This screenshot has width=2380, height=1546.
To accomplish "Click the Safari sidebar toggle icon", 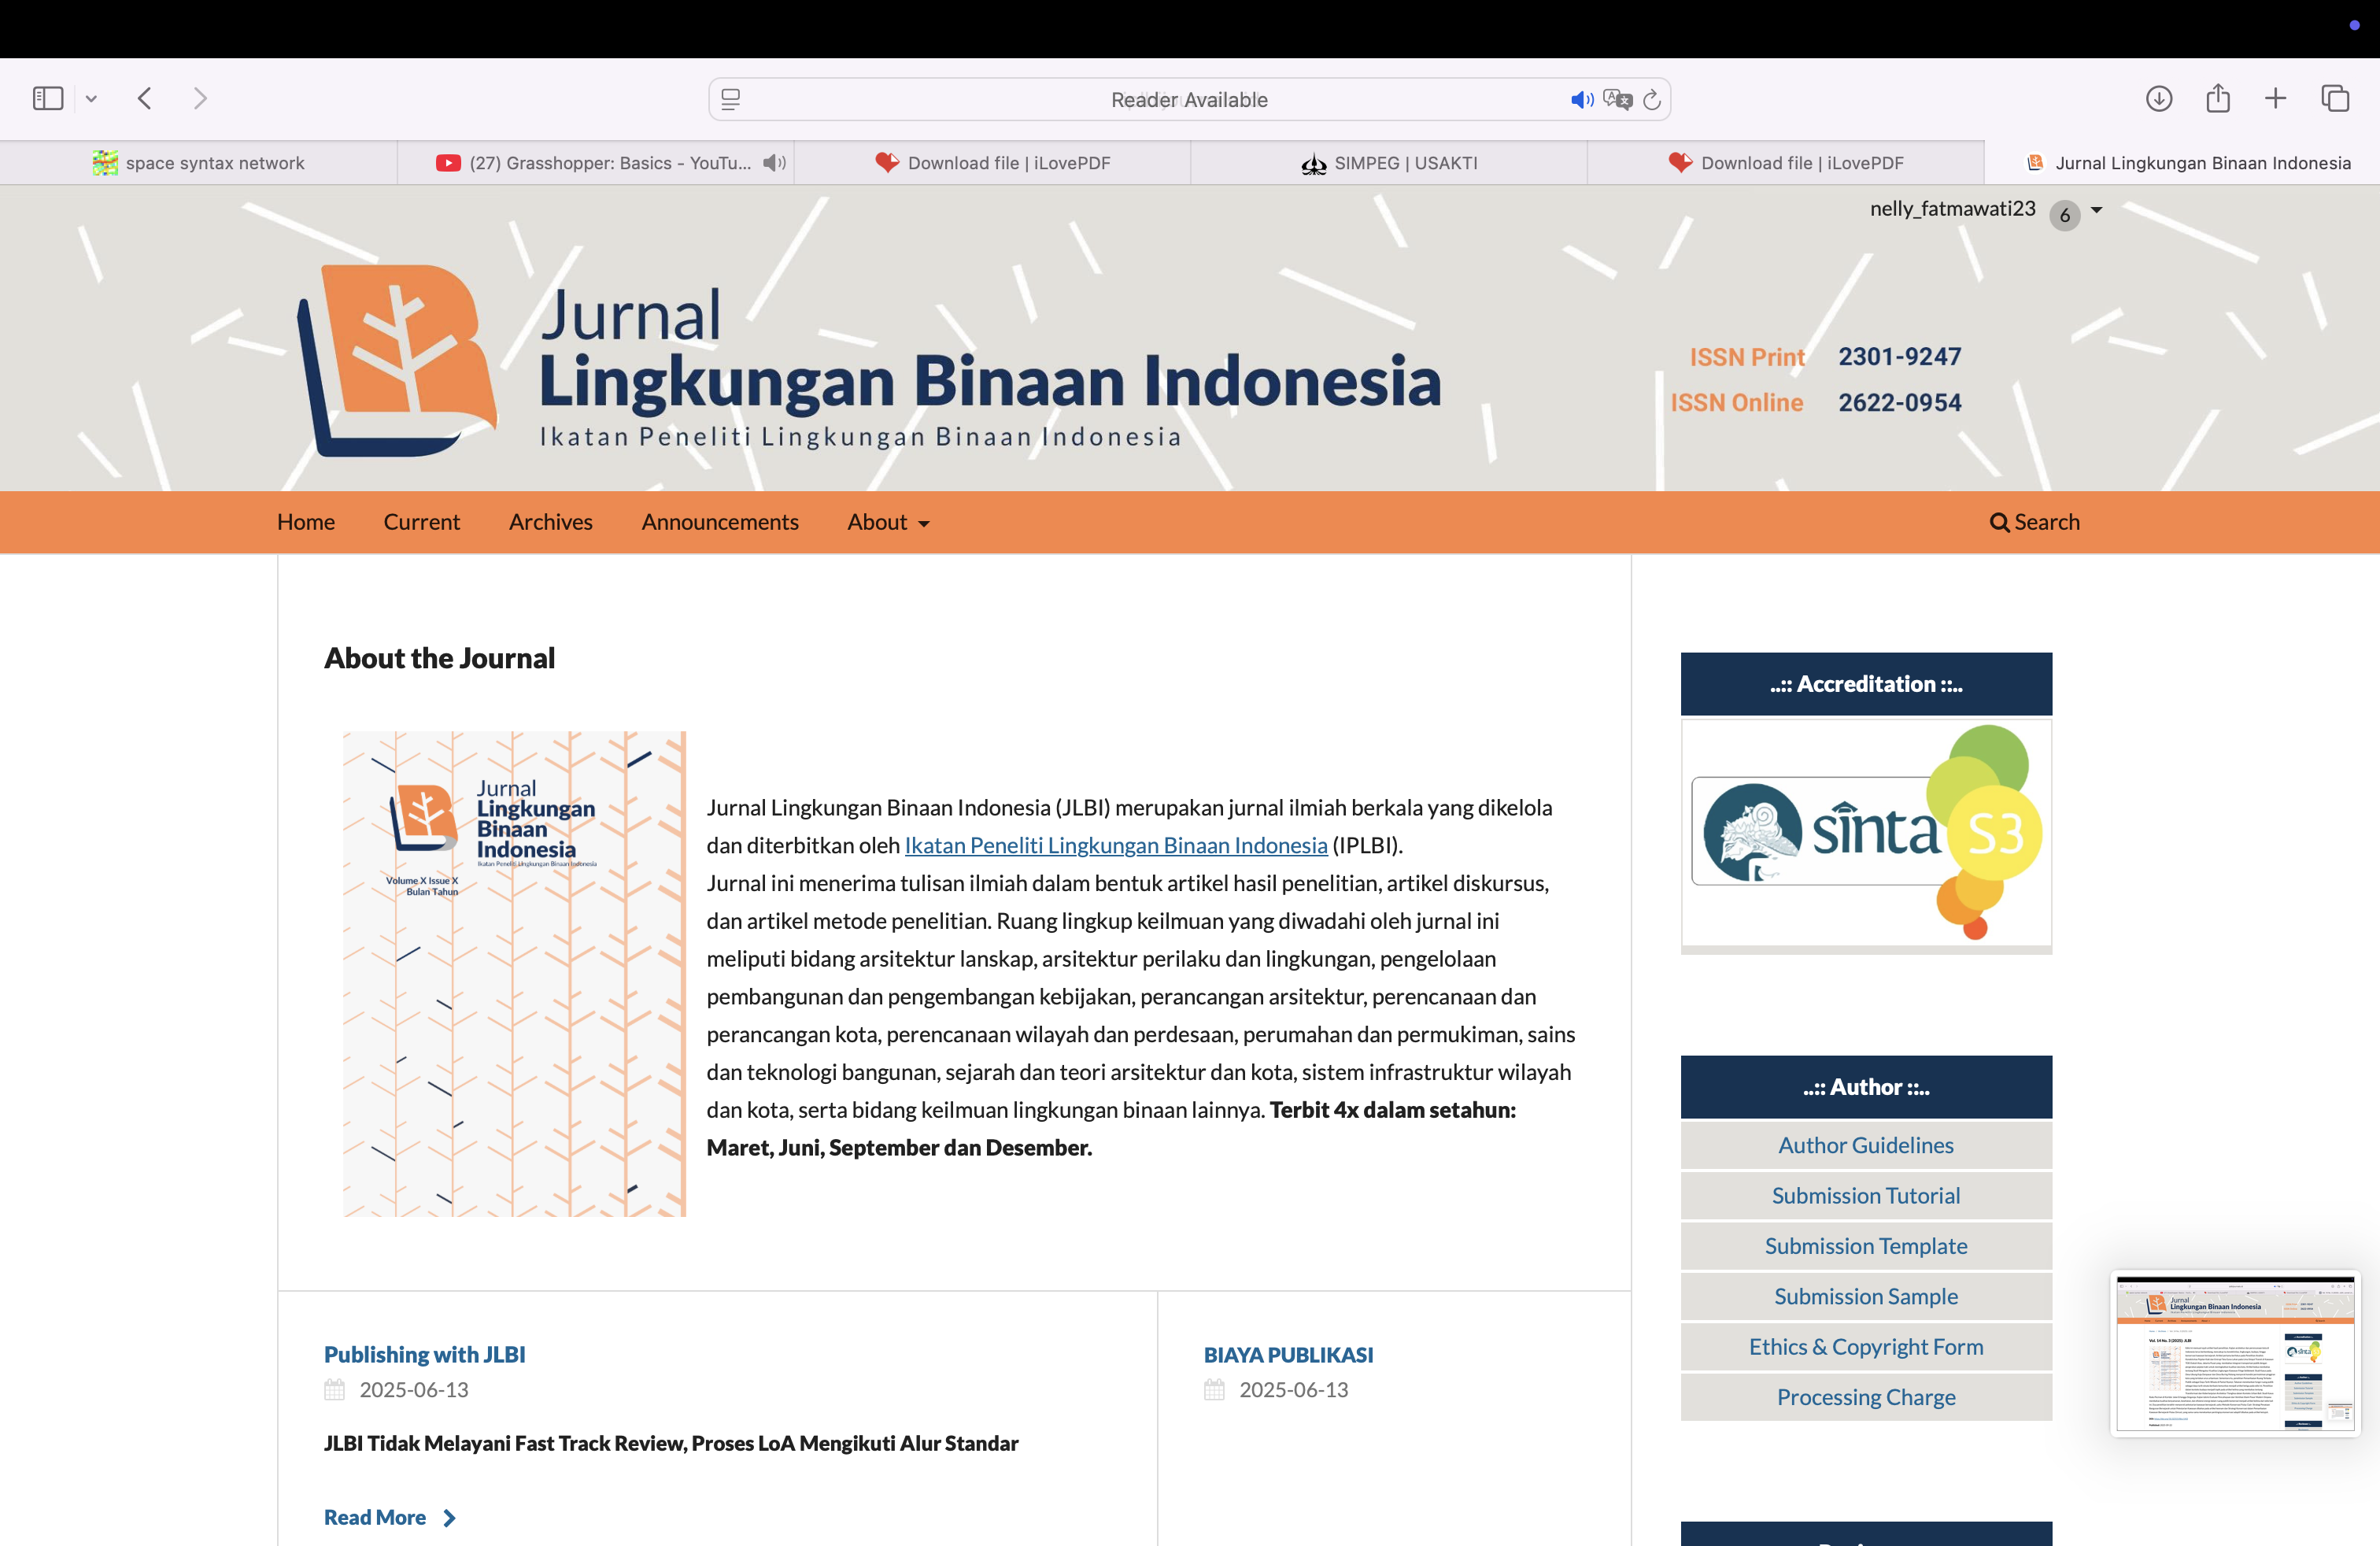I will [48, 98].
